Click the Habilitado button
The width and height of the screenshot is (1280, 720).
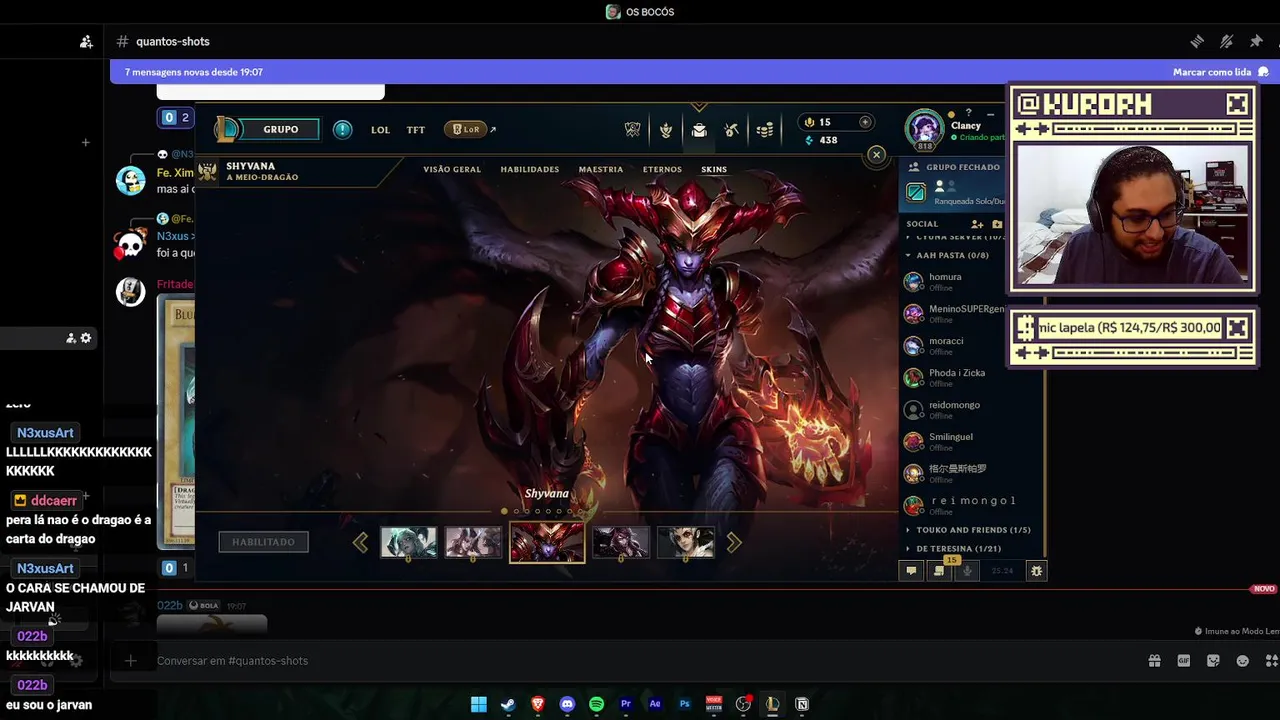click(264, 542)
